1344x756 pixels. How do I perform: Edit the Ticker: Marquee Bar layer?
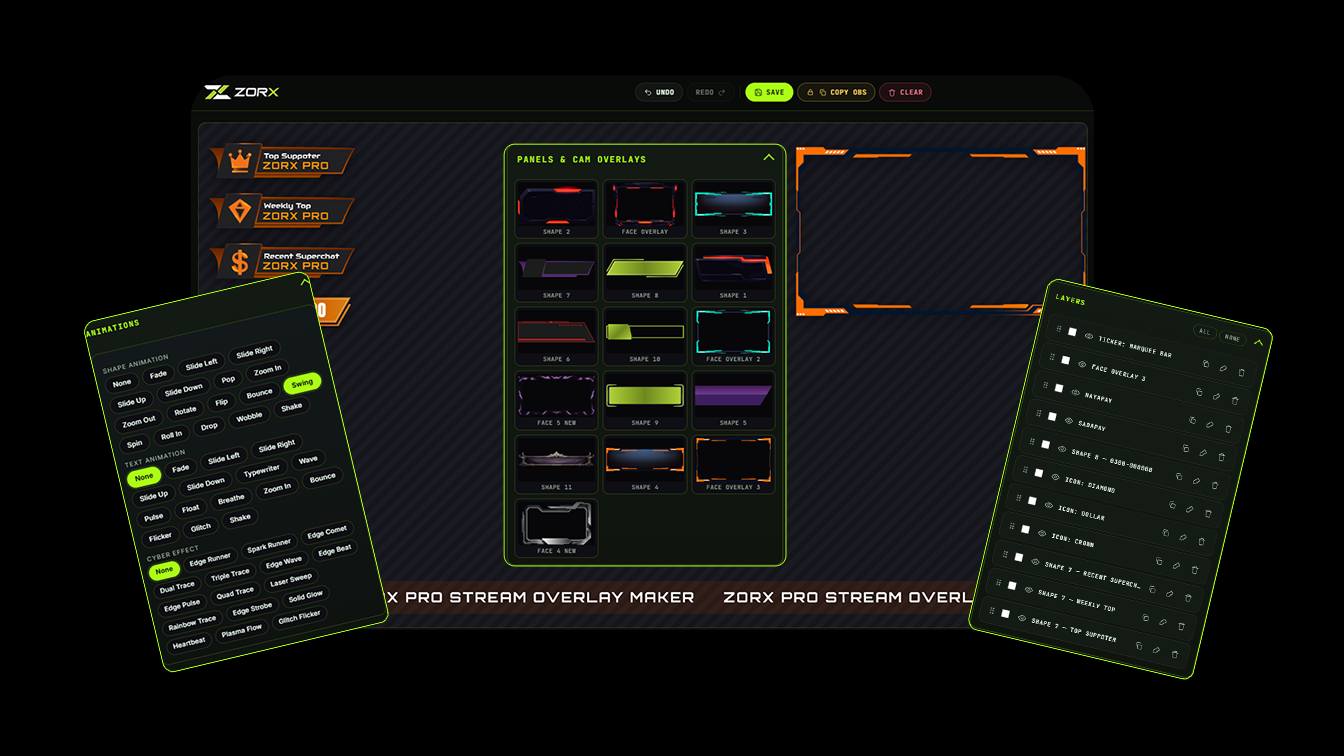1223,368
